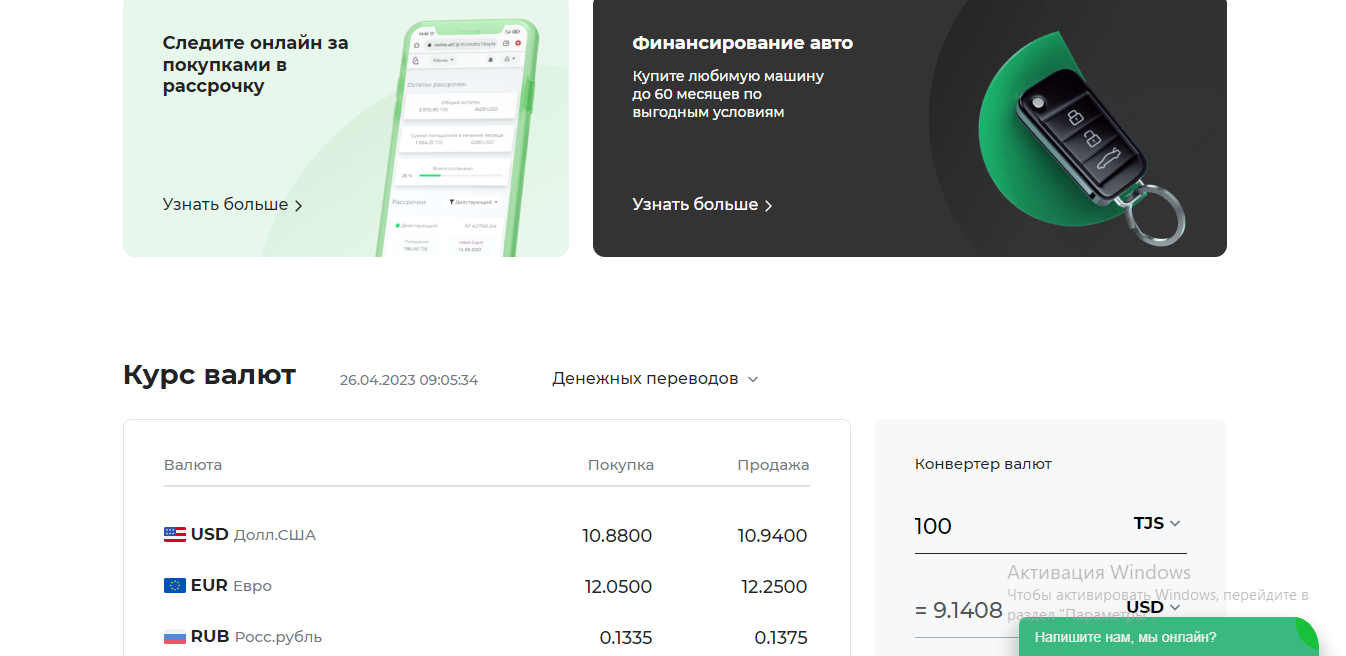Open the USD target currency dropdown

1153,607
